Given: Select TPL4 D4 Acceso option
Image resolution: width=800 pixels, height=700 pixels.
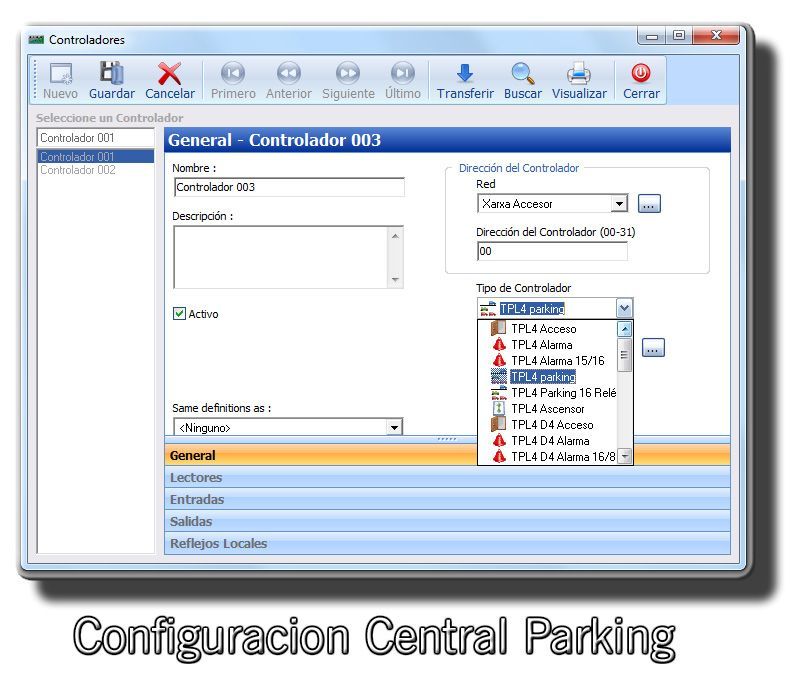Looking at the screenshot, I should click(547, 424).
